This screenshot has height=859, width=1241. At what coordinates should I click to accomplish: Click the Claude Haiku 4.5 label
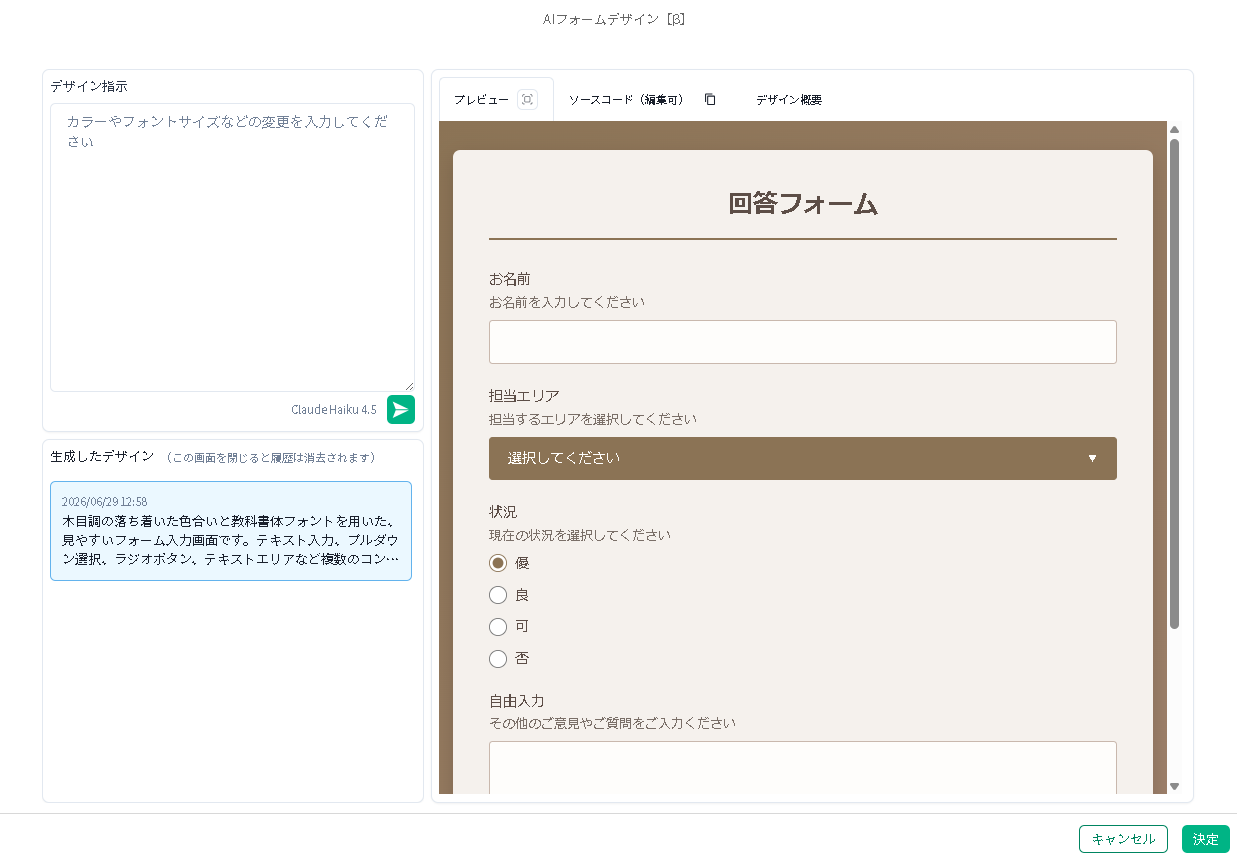tap(334, 410)
